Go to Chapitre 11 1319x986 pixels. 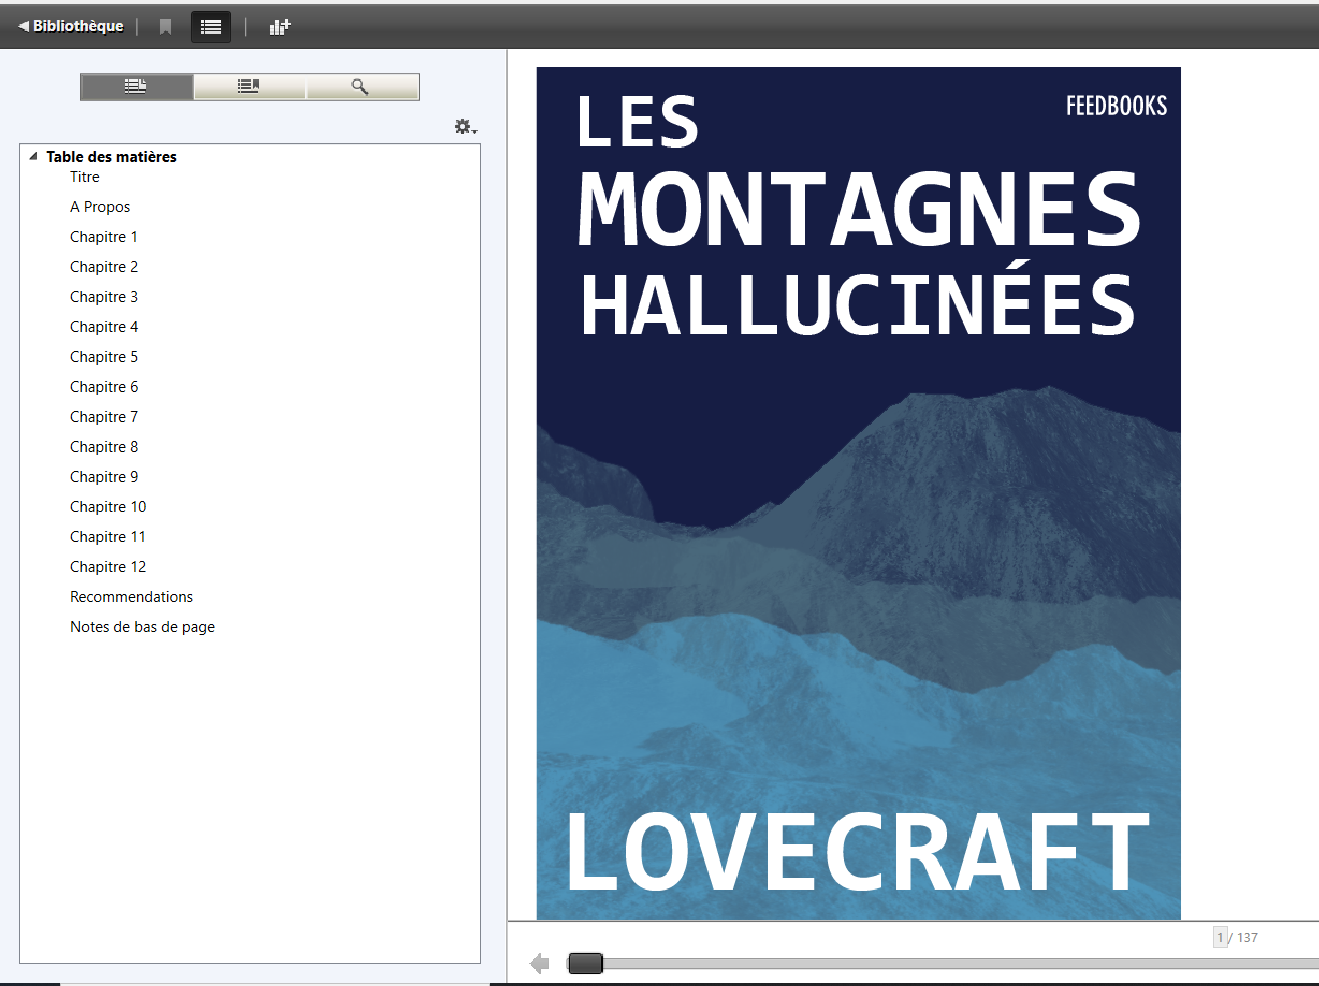108,537
